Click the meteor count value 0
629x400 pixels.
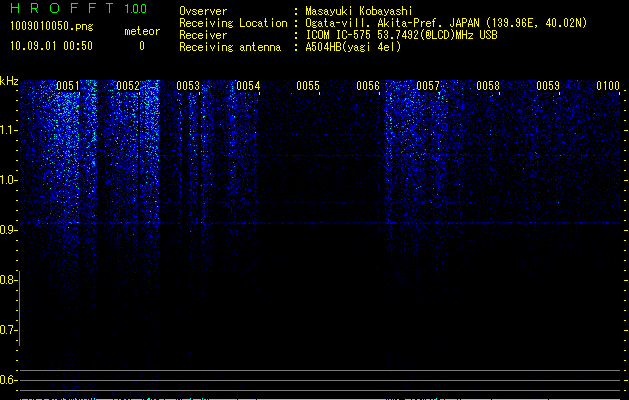(x=142, y=46)
